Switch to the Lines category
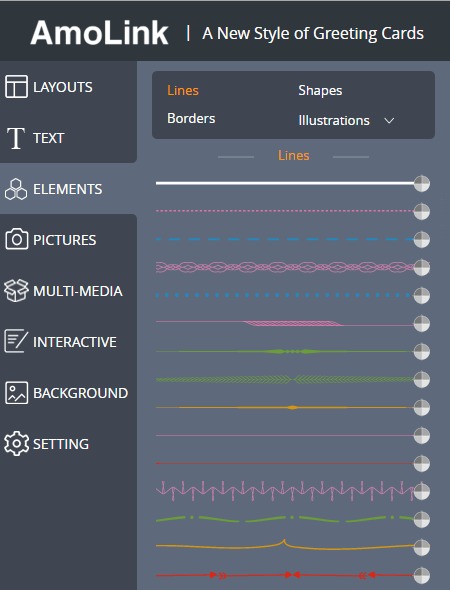450x590 pixels. 183,90
